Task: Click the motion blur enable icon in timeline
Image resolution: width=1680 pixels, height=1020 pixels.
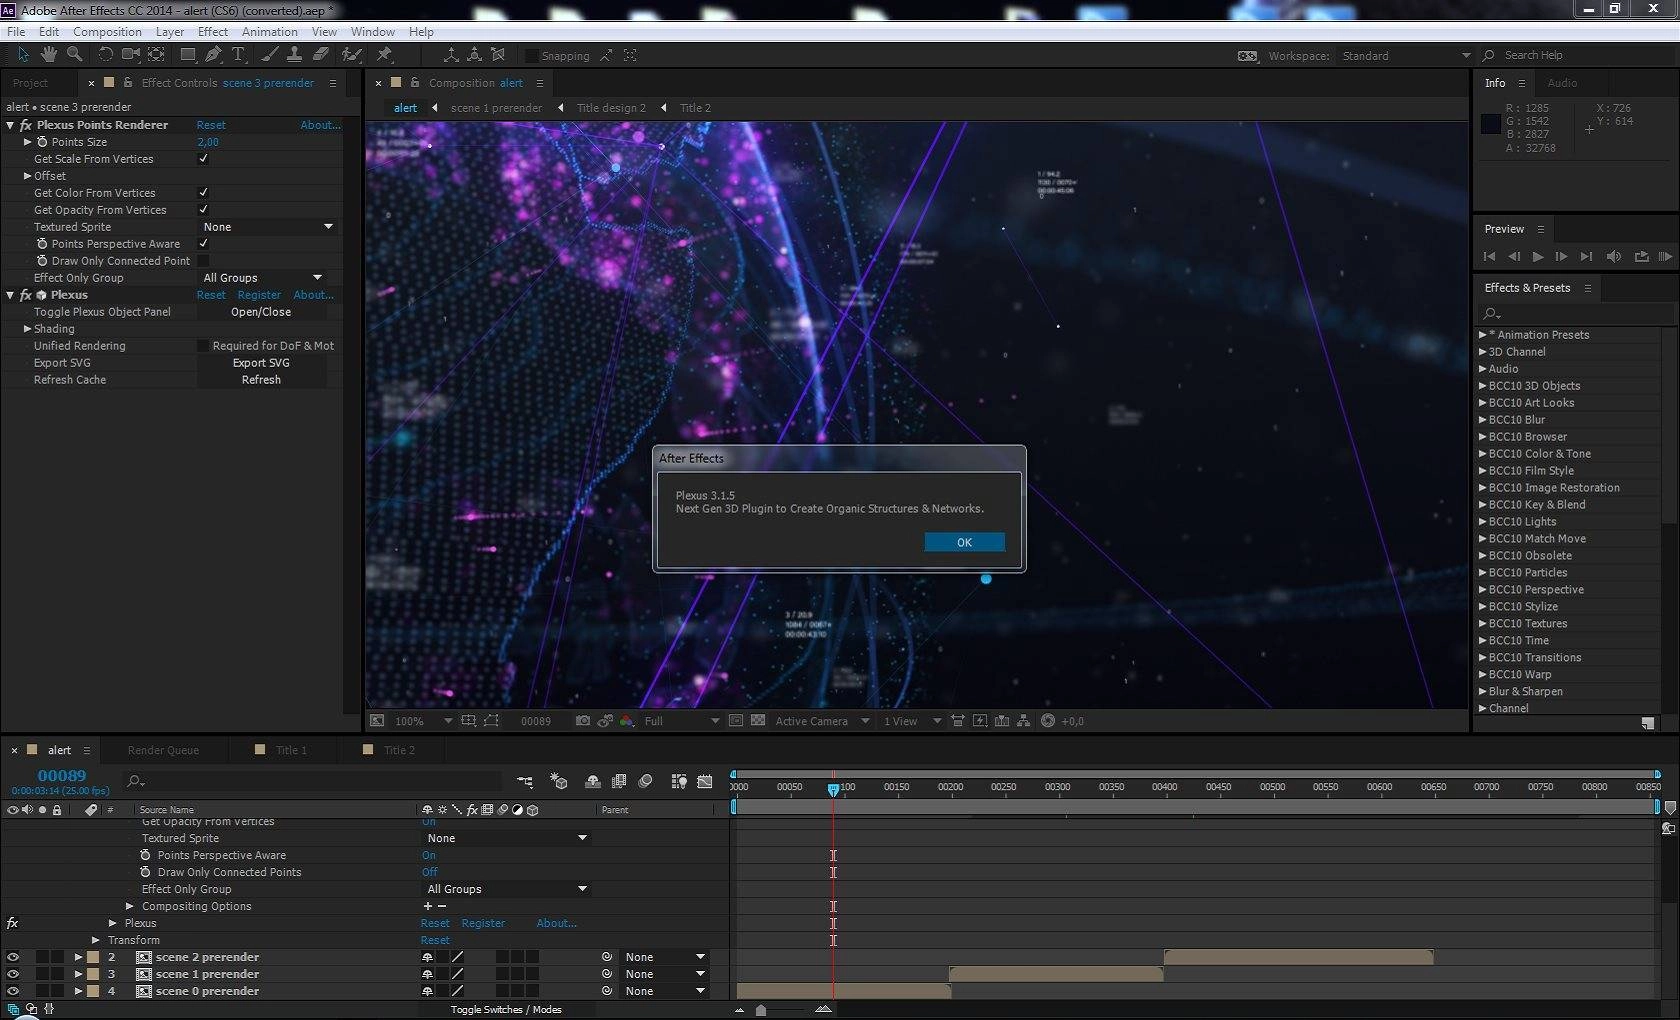Action: point(645,781)
